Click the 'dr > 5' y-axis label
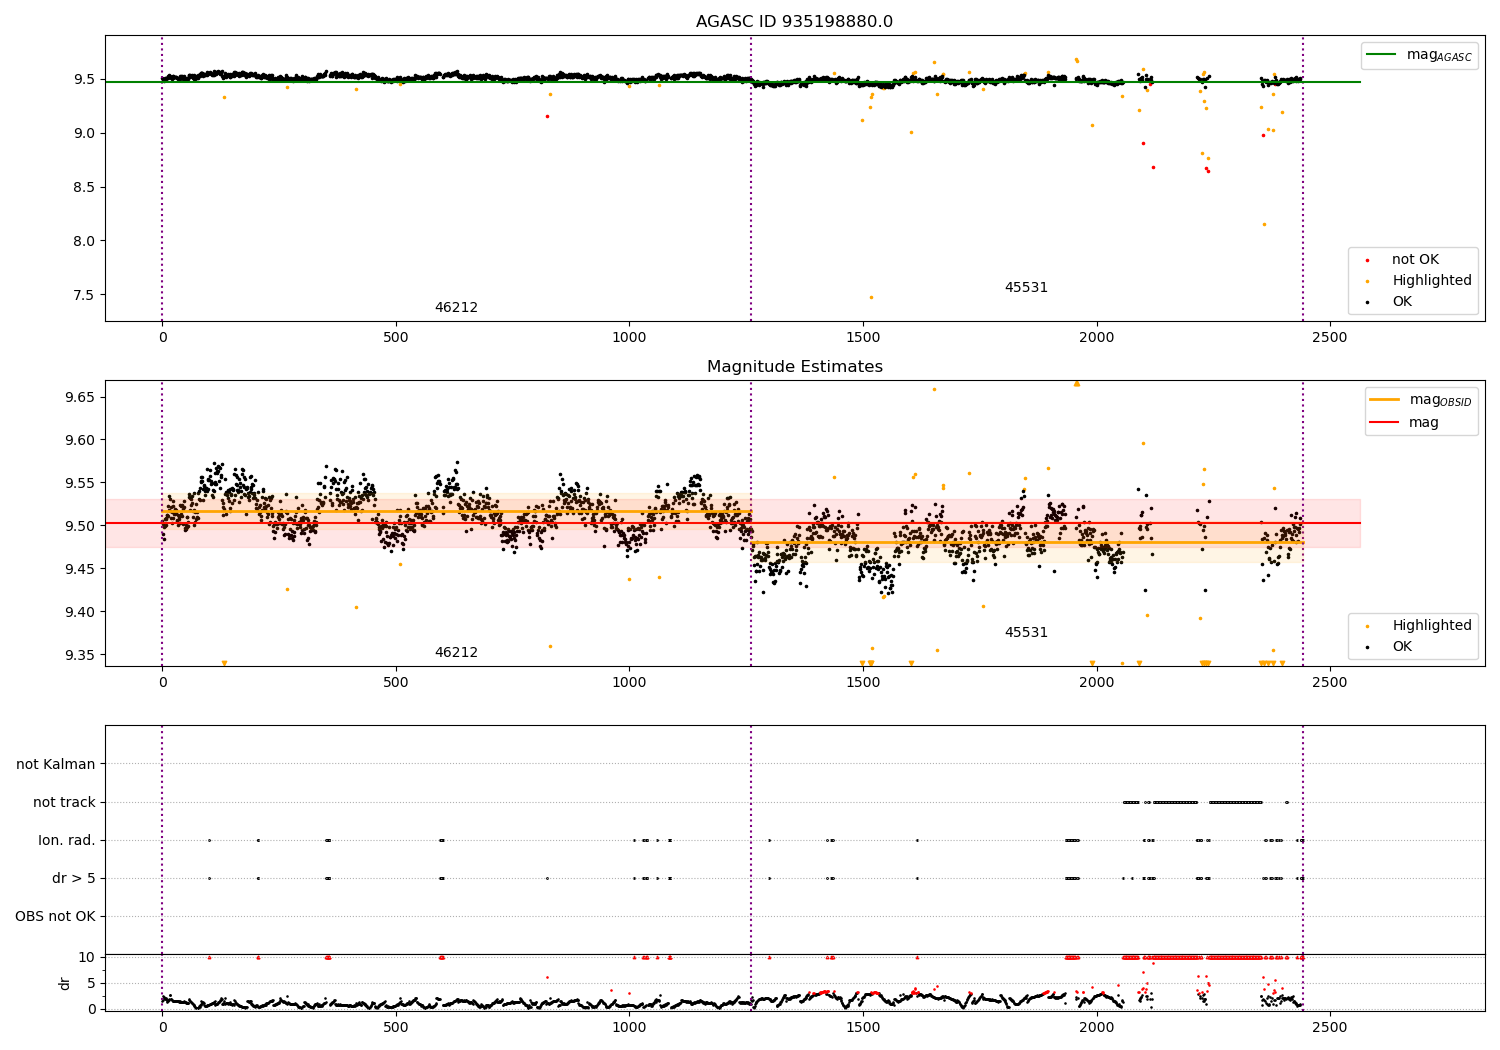Image resolution: width=1500 pixels, height=1050 pixels. pyautogui.click(x=74, y=878)
